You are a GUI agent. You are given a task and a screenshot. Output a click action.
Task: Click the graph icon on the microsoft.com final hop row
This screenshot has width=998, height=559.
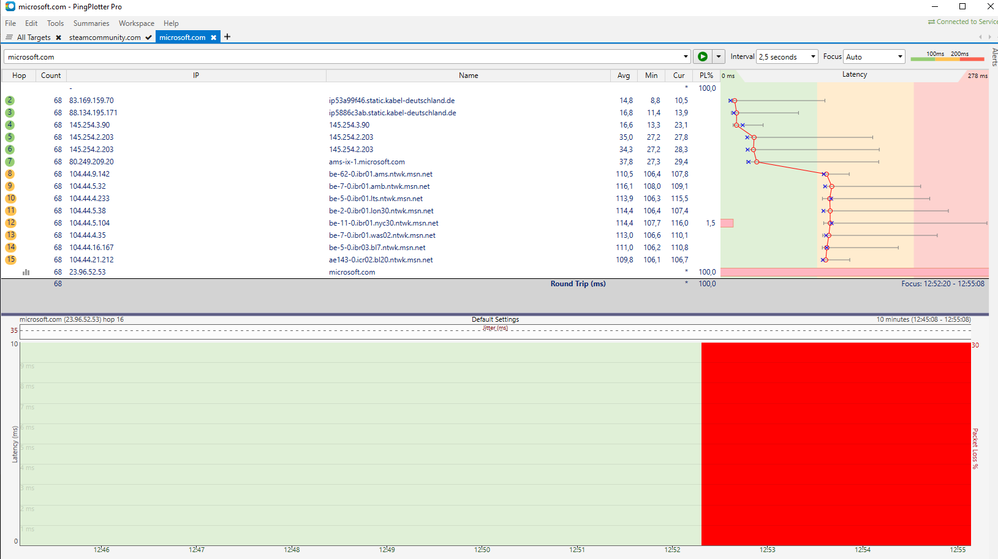click(26, 272)
